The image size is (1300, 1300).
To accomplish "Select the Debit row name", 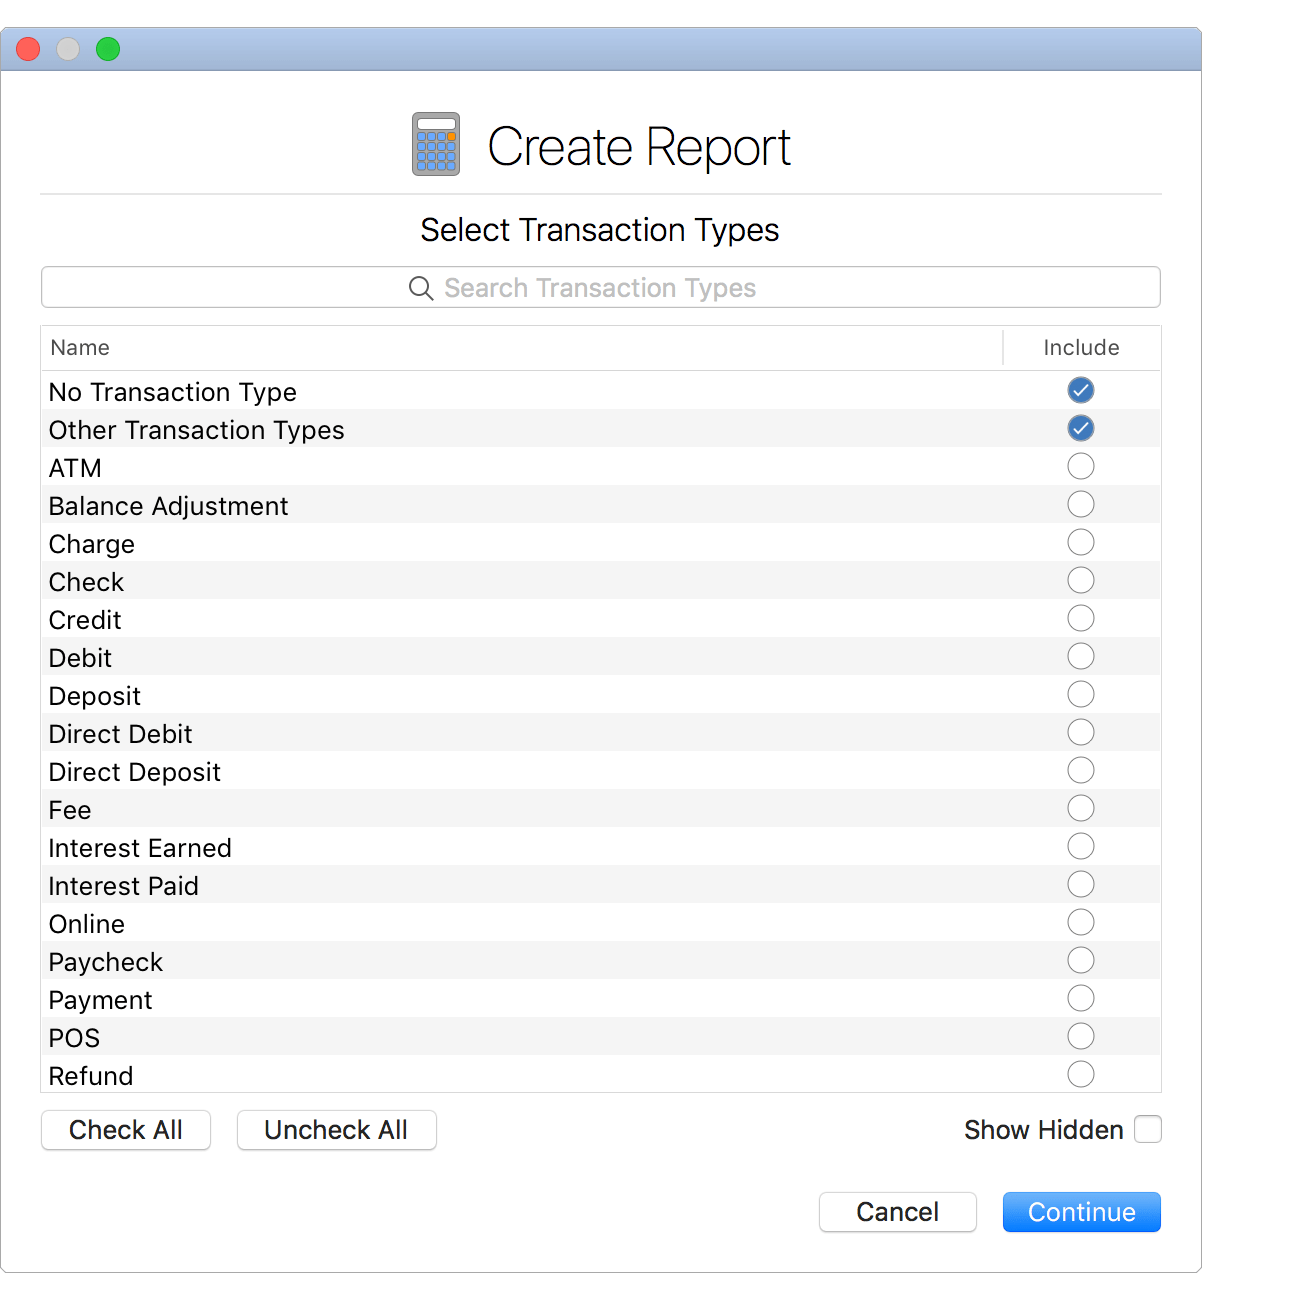I will (80, 658).
